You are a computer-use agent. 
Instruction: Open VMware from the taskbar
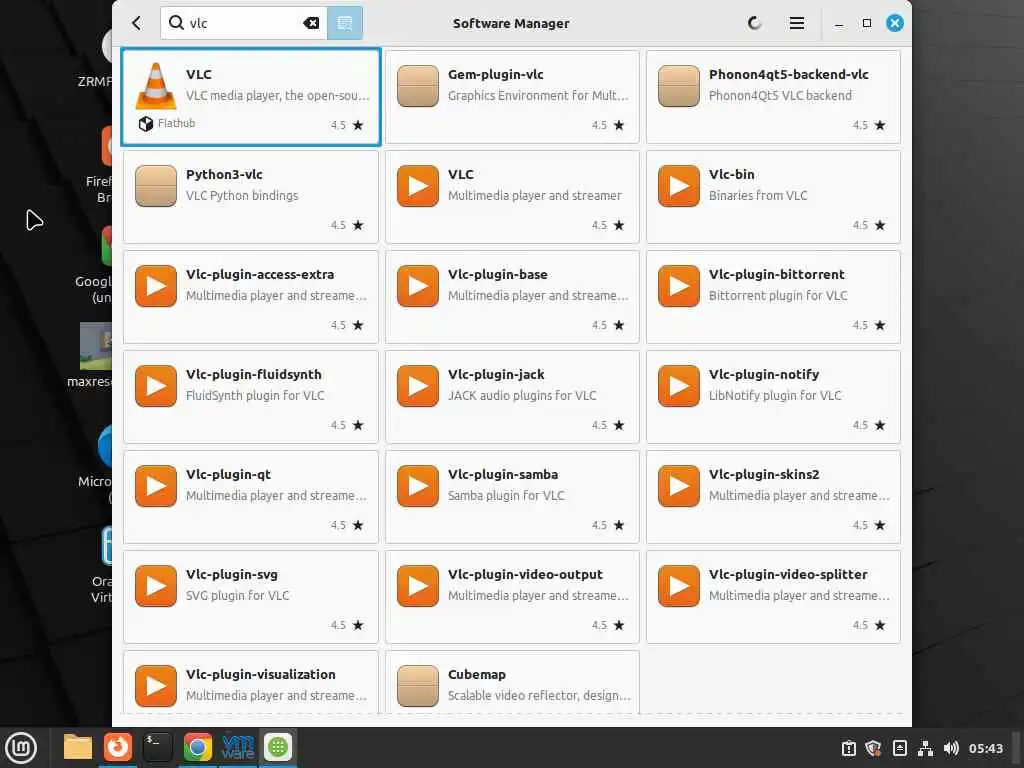pyautogui.click(x=238, y=747)
